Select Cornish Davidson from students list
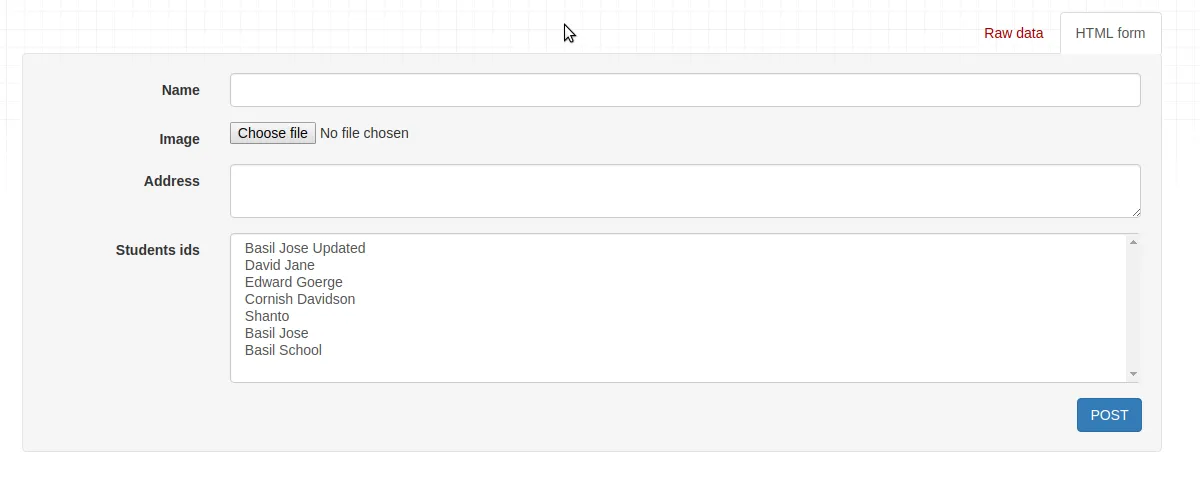The image size is (1200, 481). 300,299
